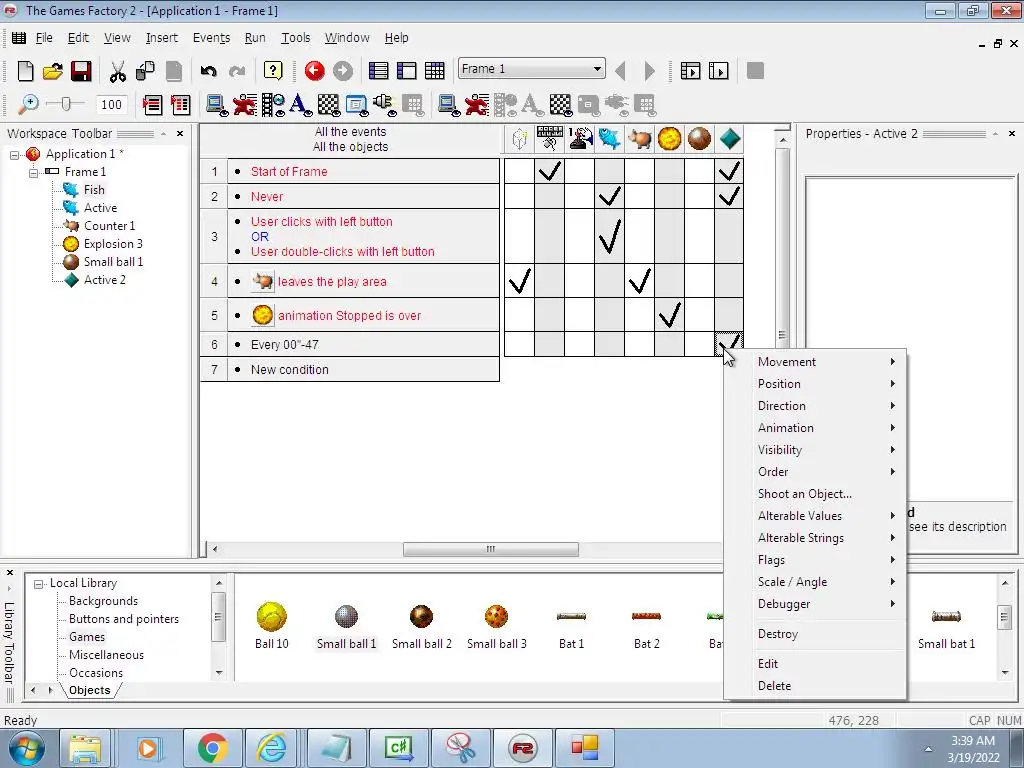
Task: Click the Player 1 joystick column icon
Action: coord(580,138)
